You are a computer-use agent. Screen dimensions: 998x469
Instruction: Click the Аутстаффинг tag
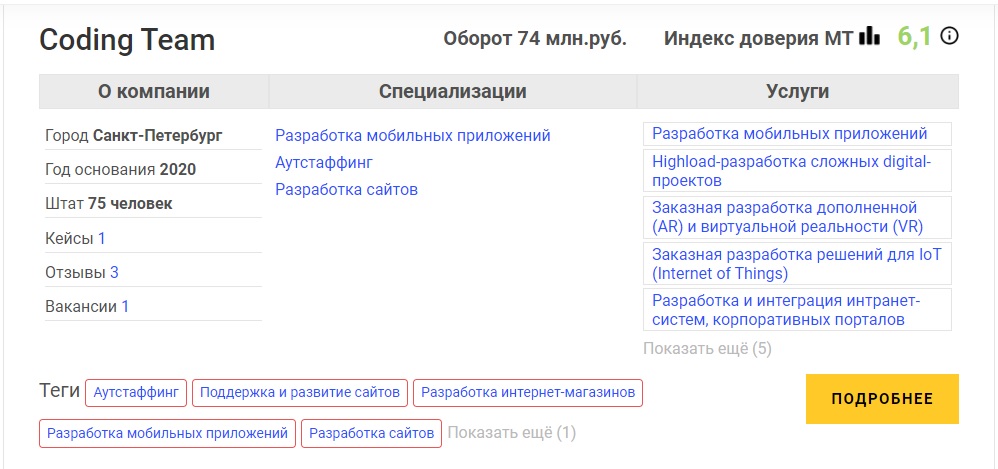point(136,393)
